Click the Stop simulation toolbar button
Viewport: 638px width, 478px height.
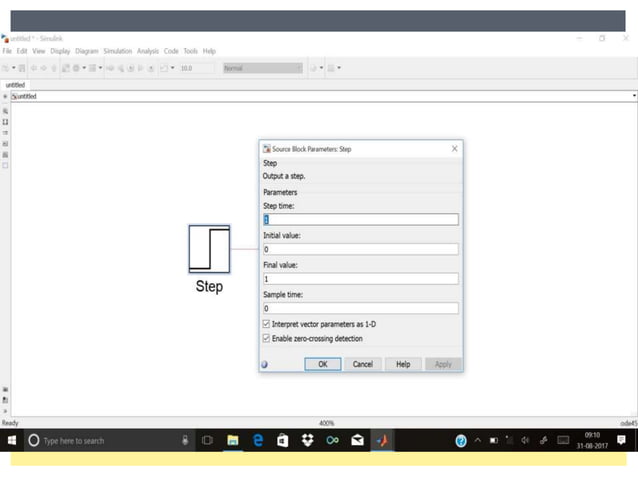point(151,68)
